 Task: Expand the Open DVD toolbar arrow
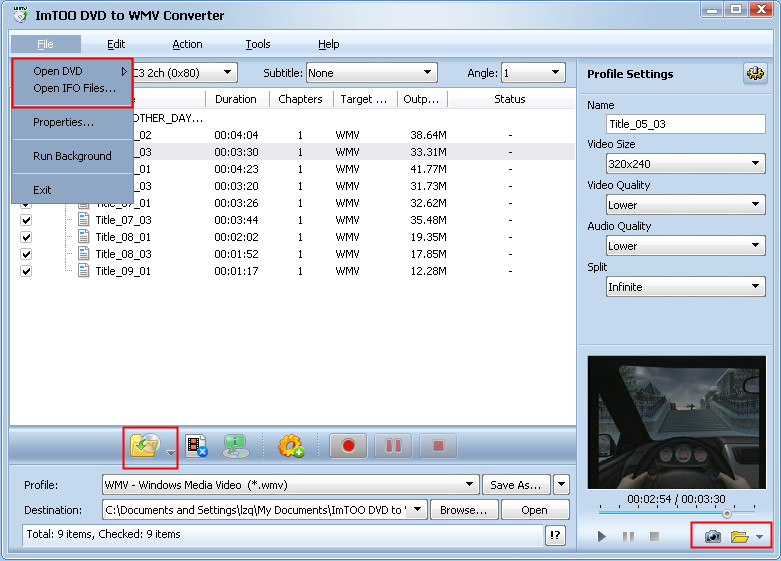[x=170, y=452]
